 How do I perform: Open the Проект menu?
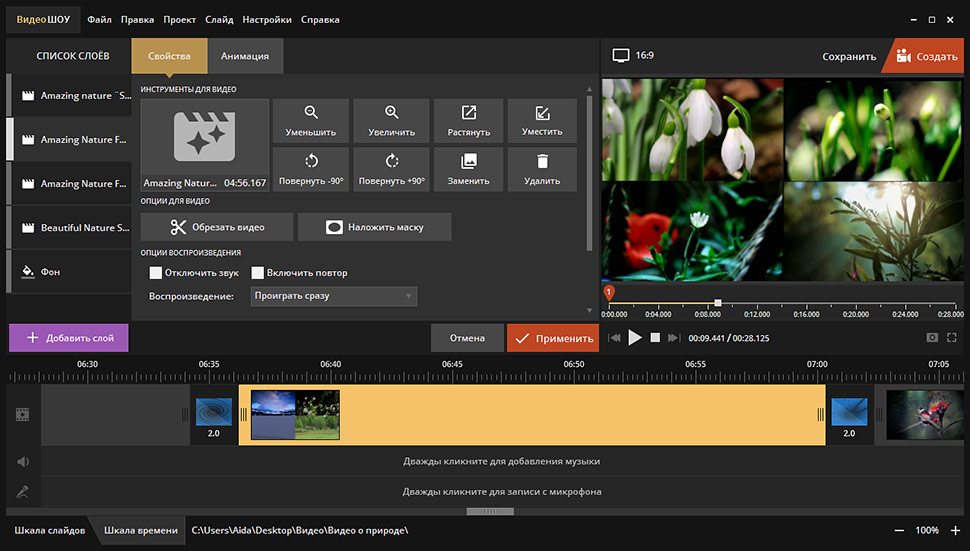[x=179, y=20]
